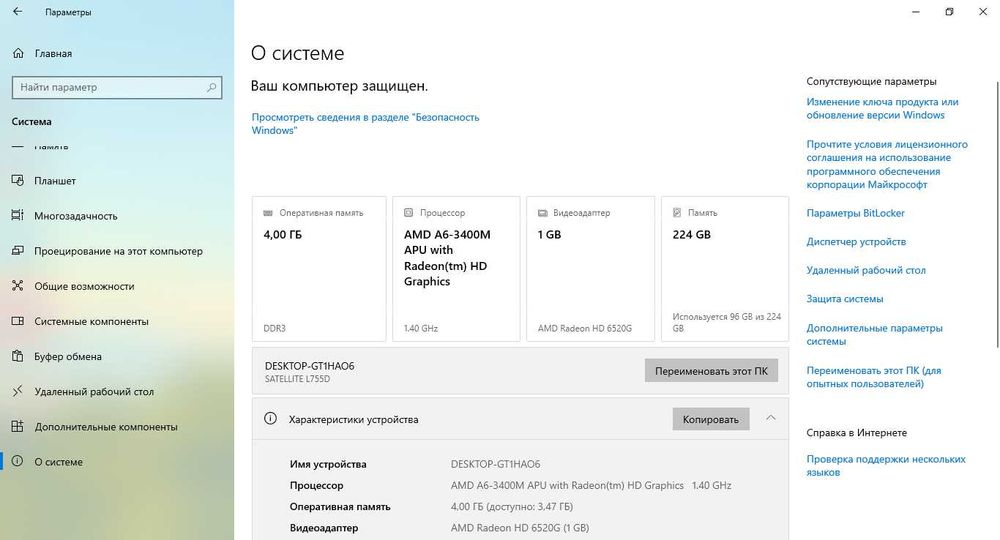Viewport: 1000px width, 540px height.
Task: Open Диспетчер устройств link
Action: (x=856, y=242)
